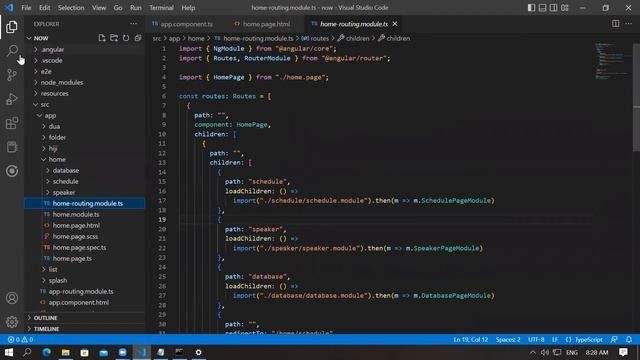
Task: Click the feedback icon in status bar
Action: click(614, 340)
